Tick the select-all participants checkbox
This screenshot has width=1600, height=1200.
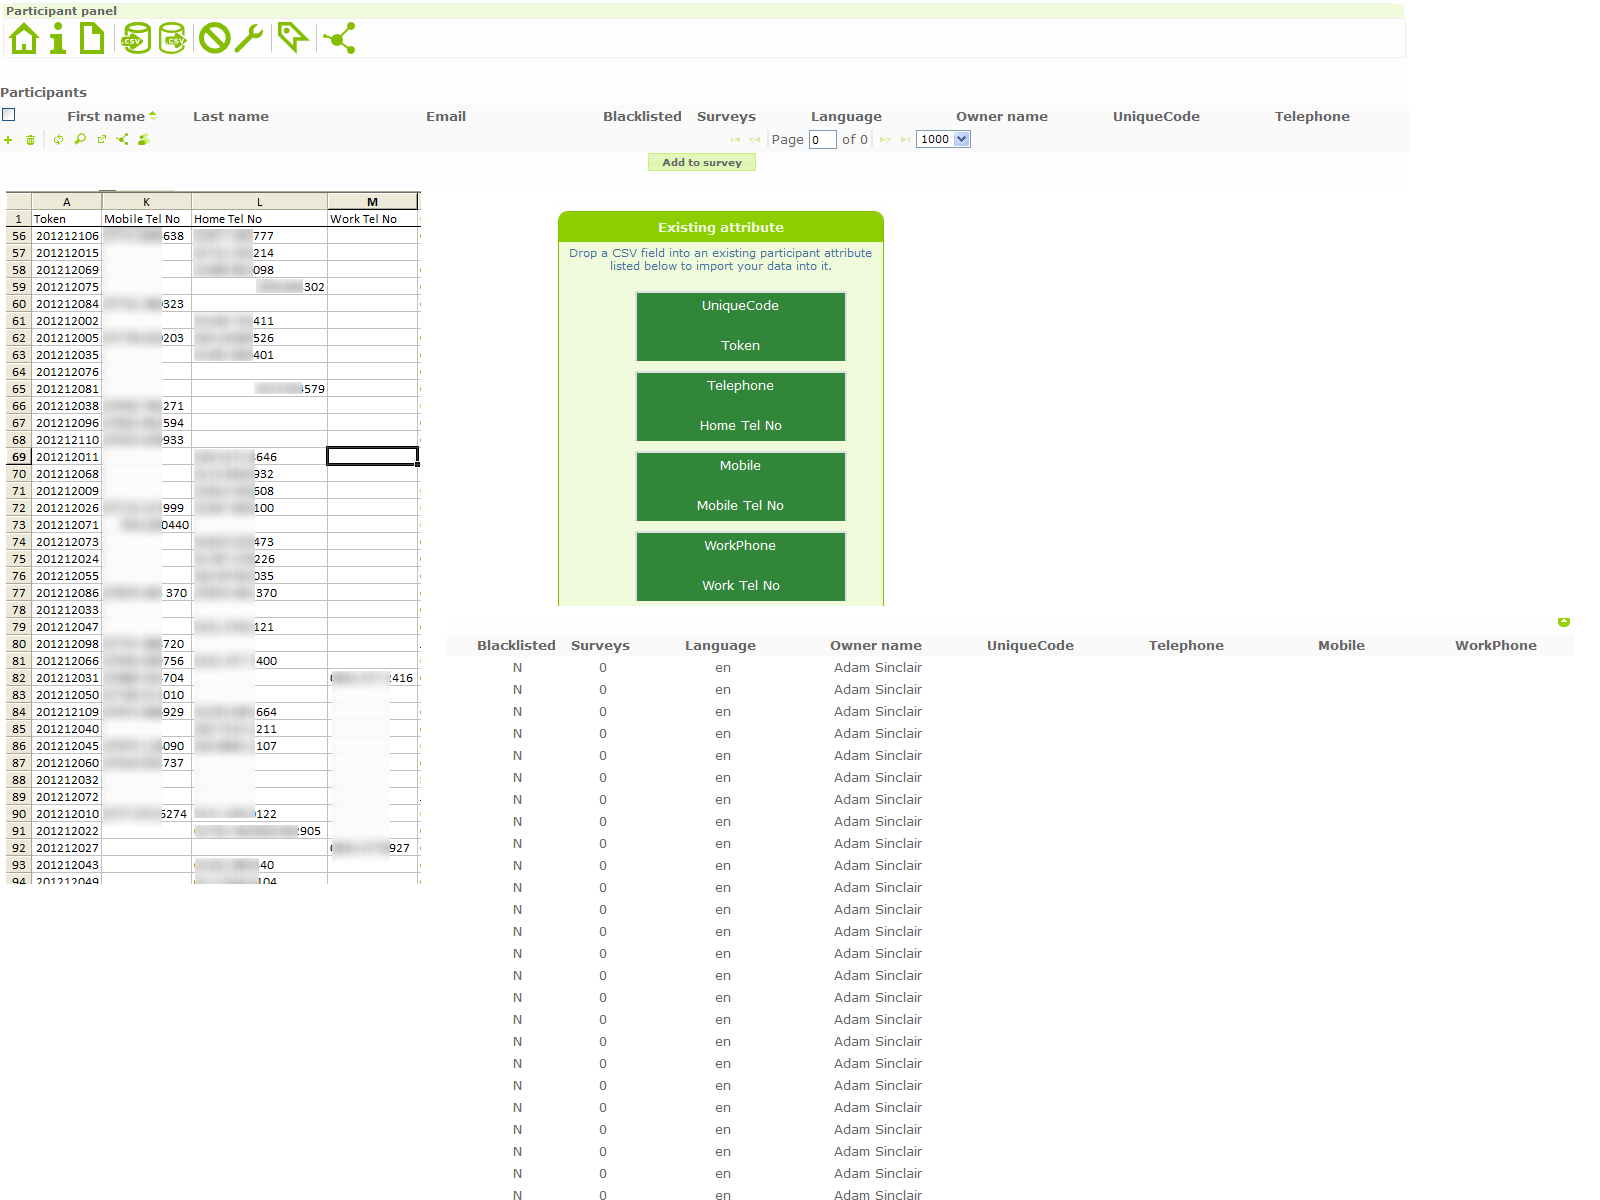(9, 115)
